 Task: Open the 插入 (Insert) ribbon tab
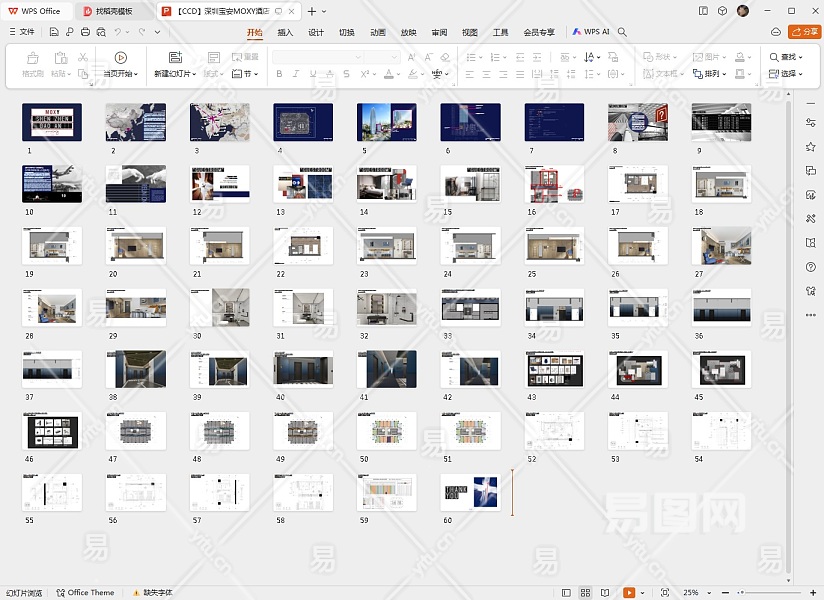coord(285,32)
